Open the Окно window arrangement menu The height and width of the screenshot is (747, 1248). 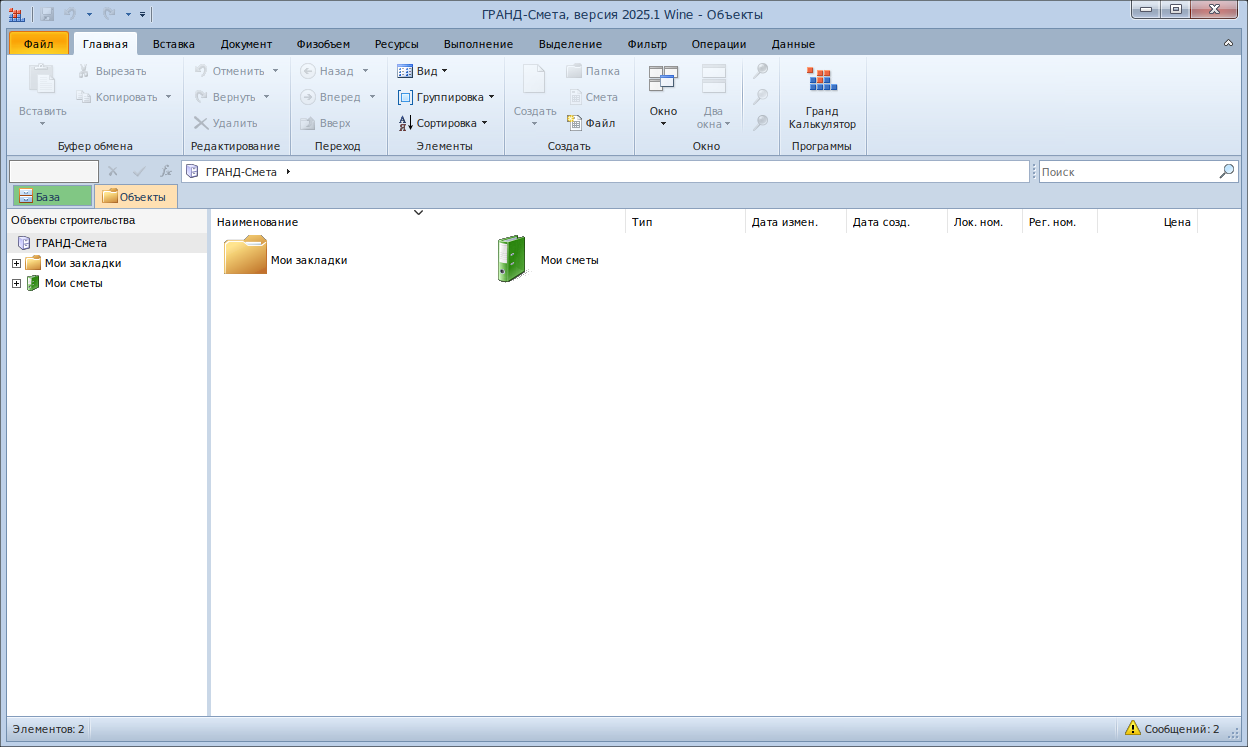tap(663, 98)
